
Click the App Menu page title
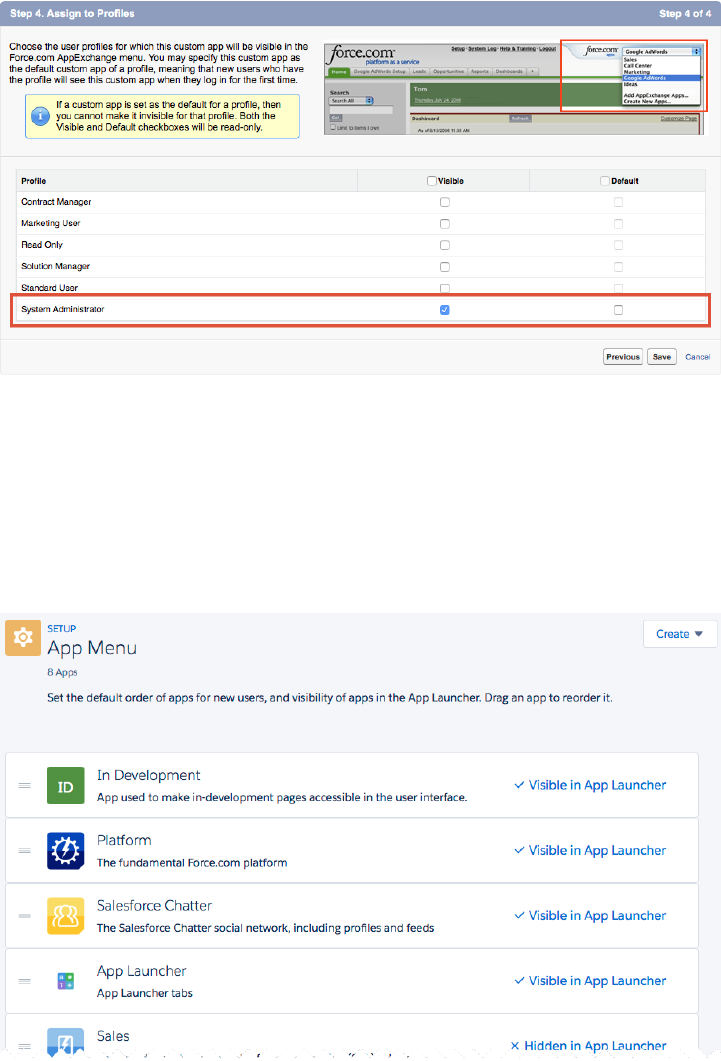92,648
